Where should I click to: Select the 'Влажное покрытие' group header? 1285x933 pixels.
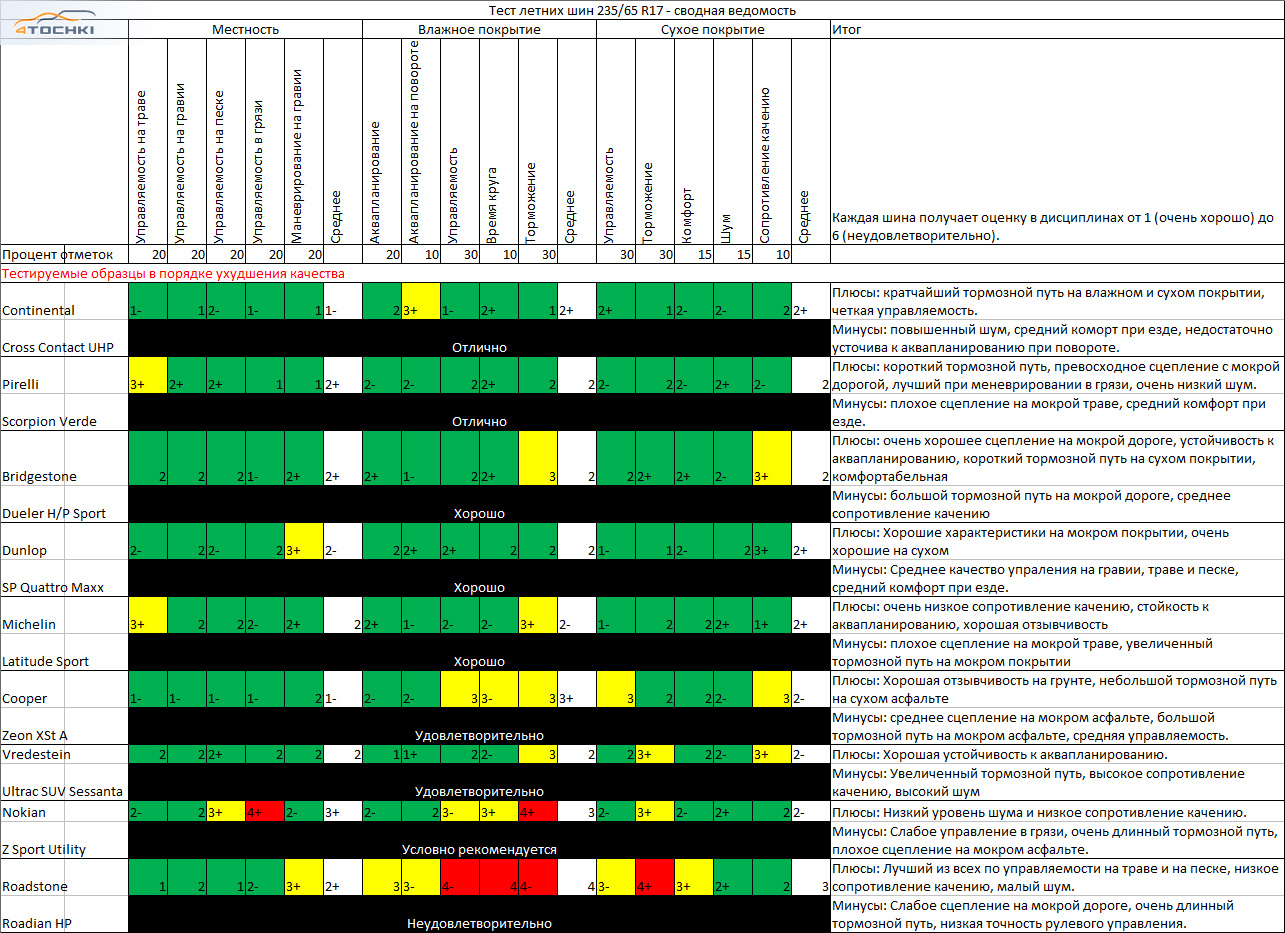tap(479, 30)
